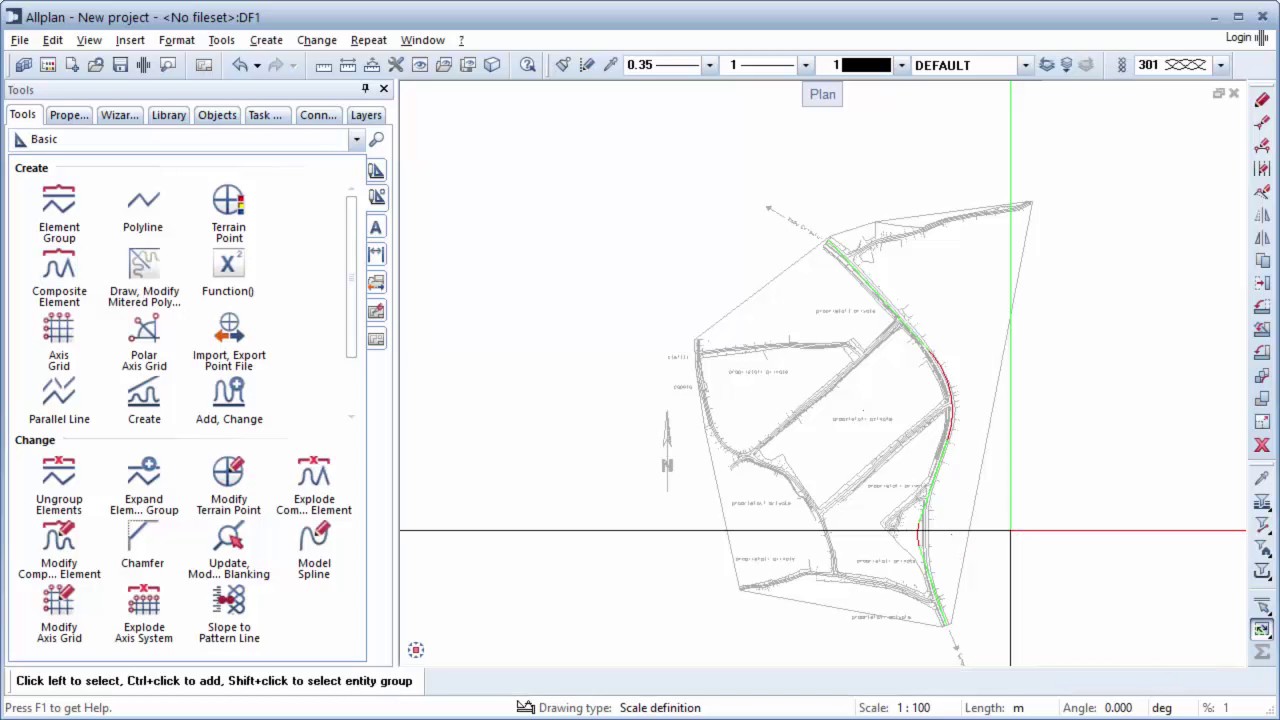Select the Parallel Line tool
Image resolution: width=1280 pixels, height=720 pixels.
59,401
